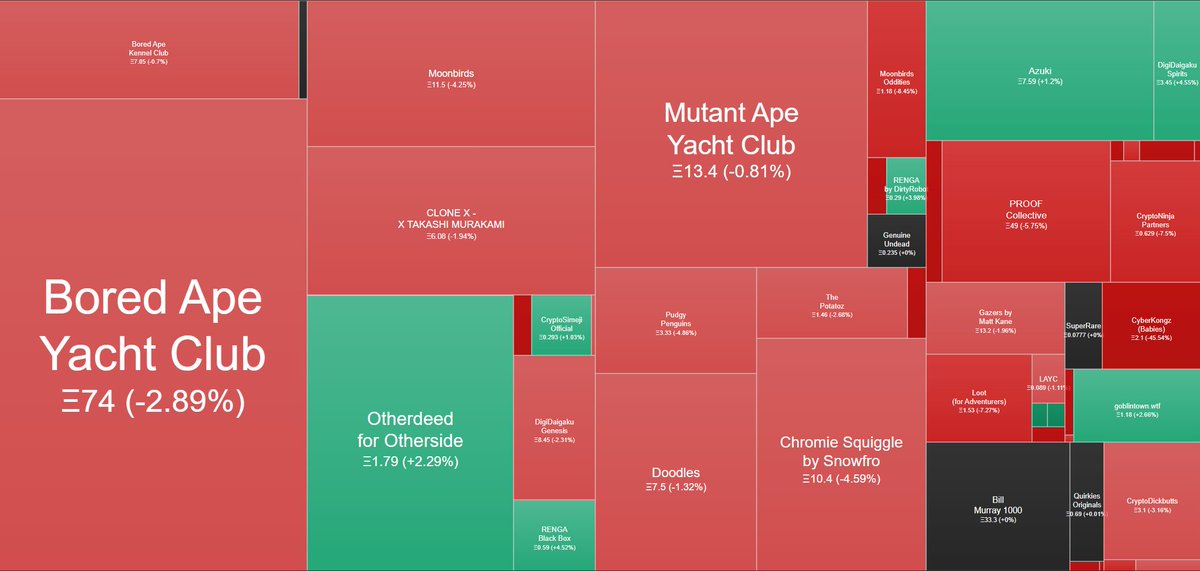Select the RENGA by DirtyRobot tile

coord(906,186)
